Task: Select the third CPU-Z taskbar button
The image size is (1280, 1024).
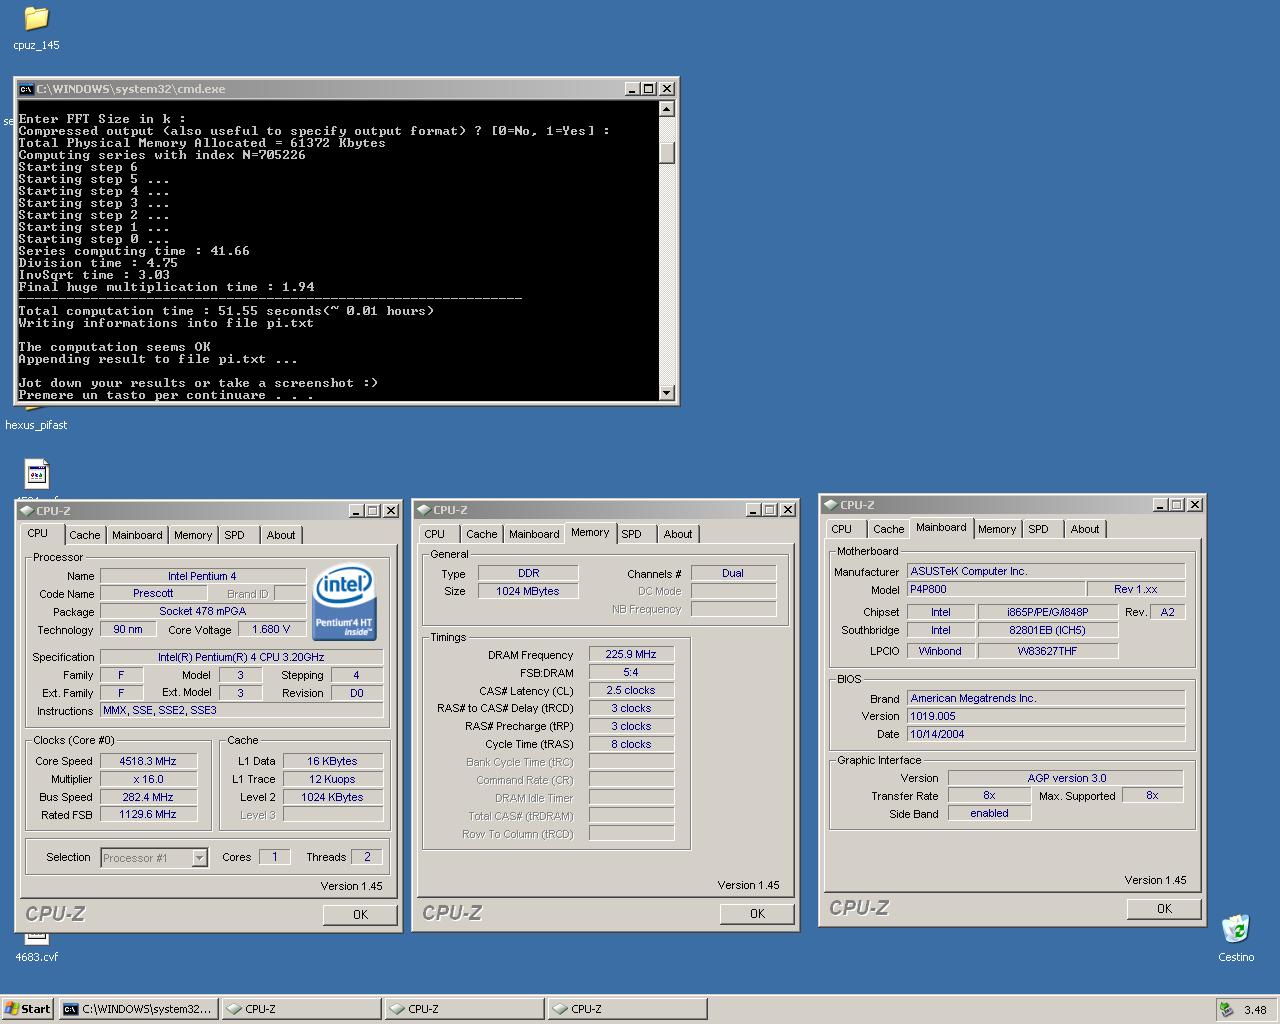Action: point(628,1009)
